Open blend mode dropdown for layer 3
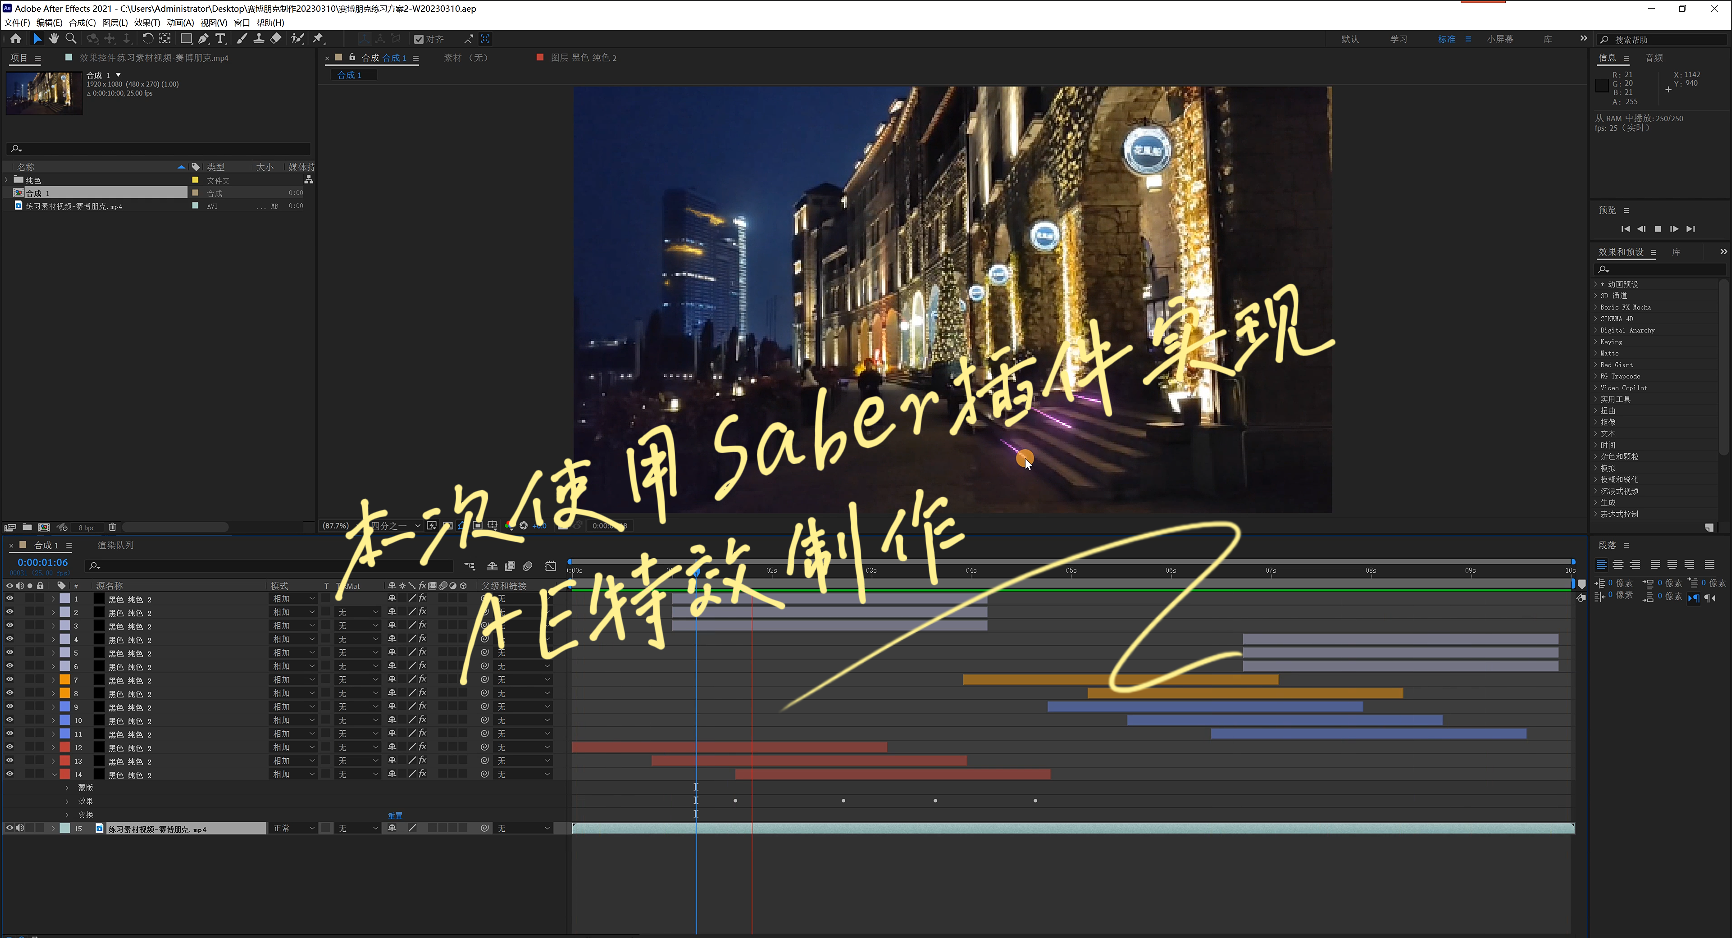The image size is (1732, 938). pos(294,626)
